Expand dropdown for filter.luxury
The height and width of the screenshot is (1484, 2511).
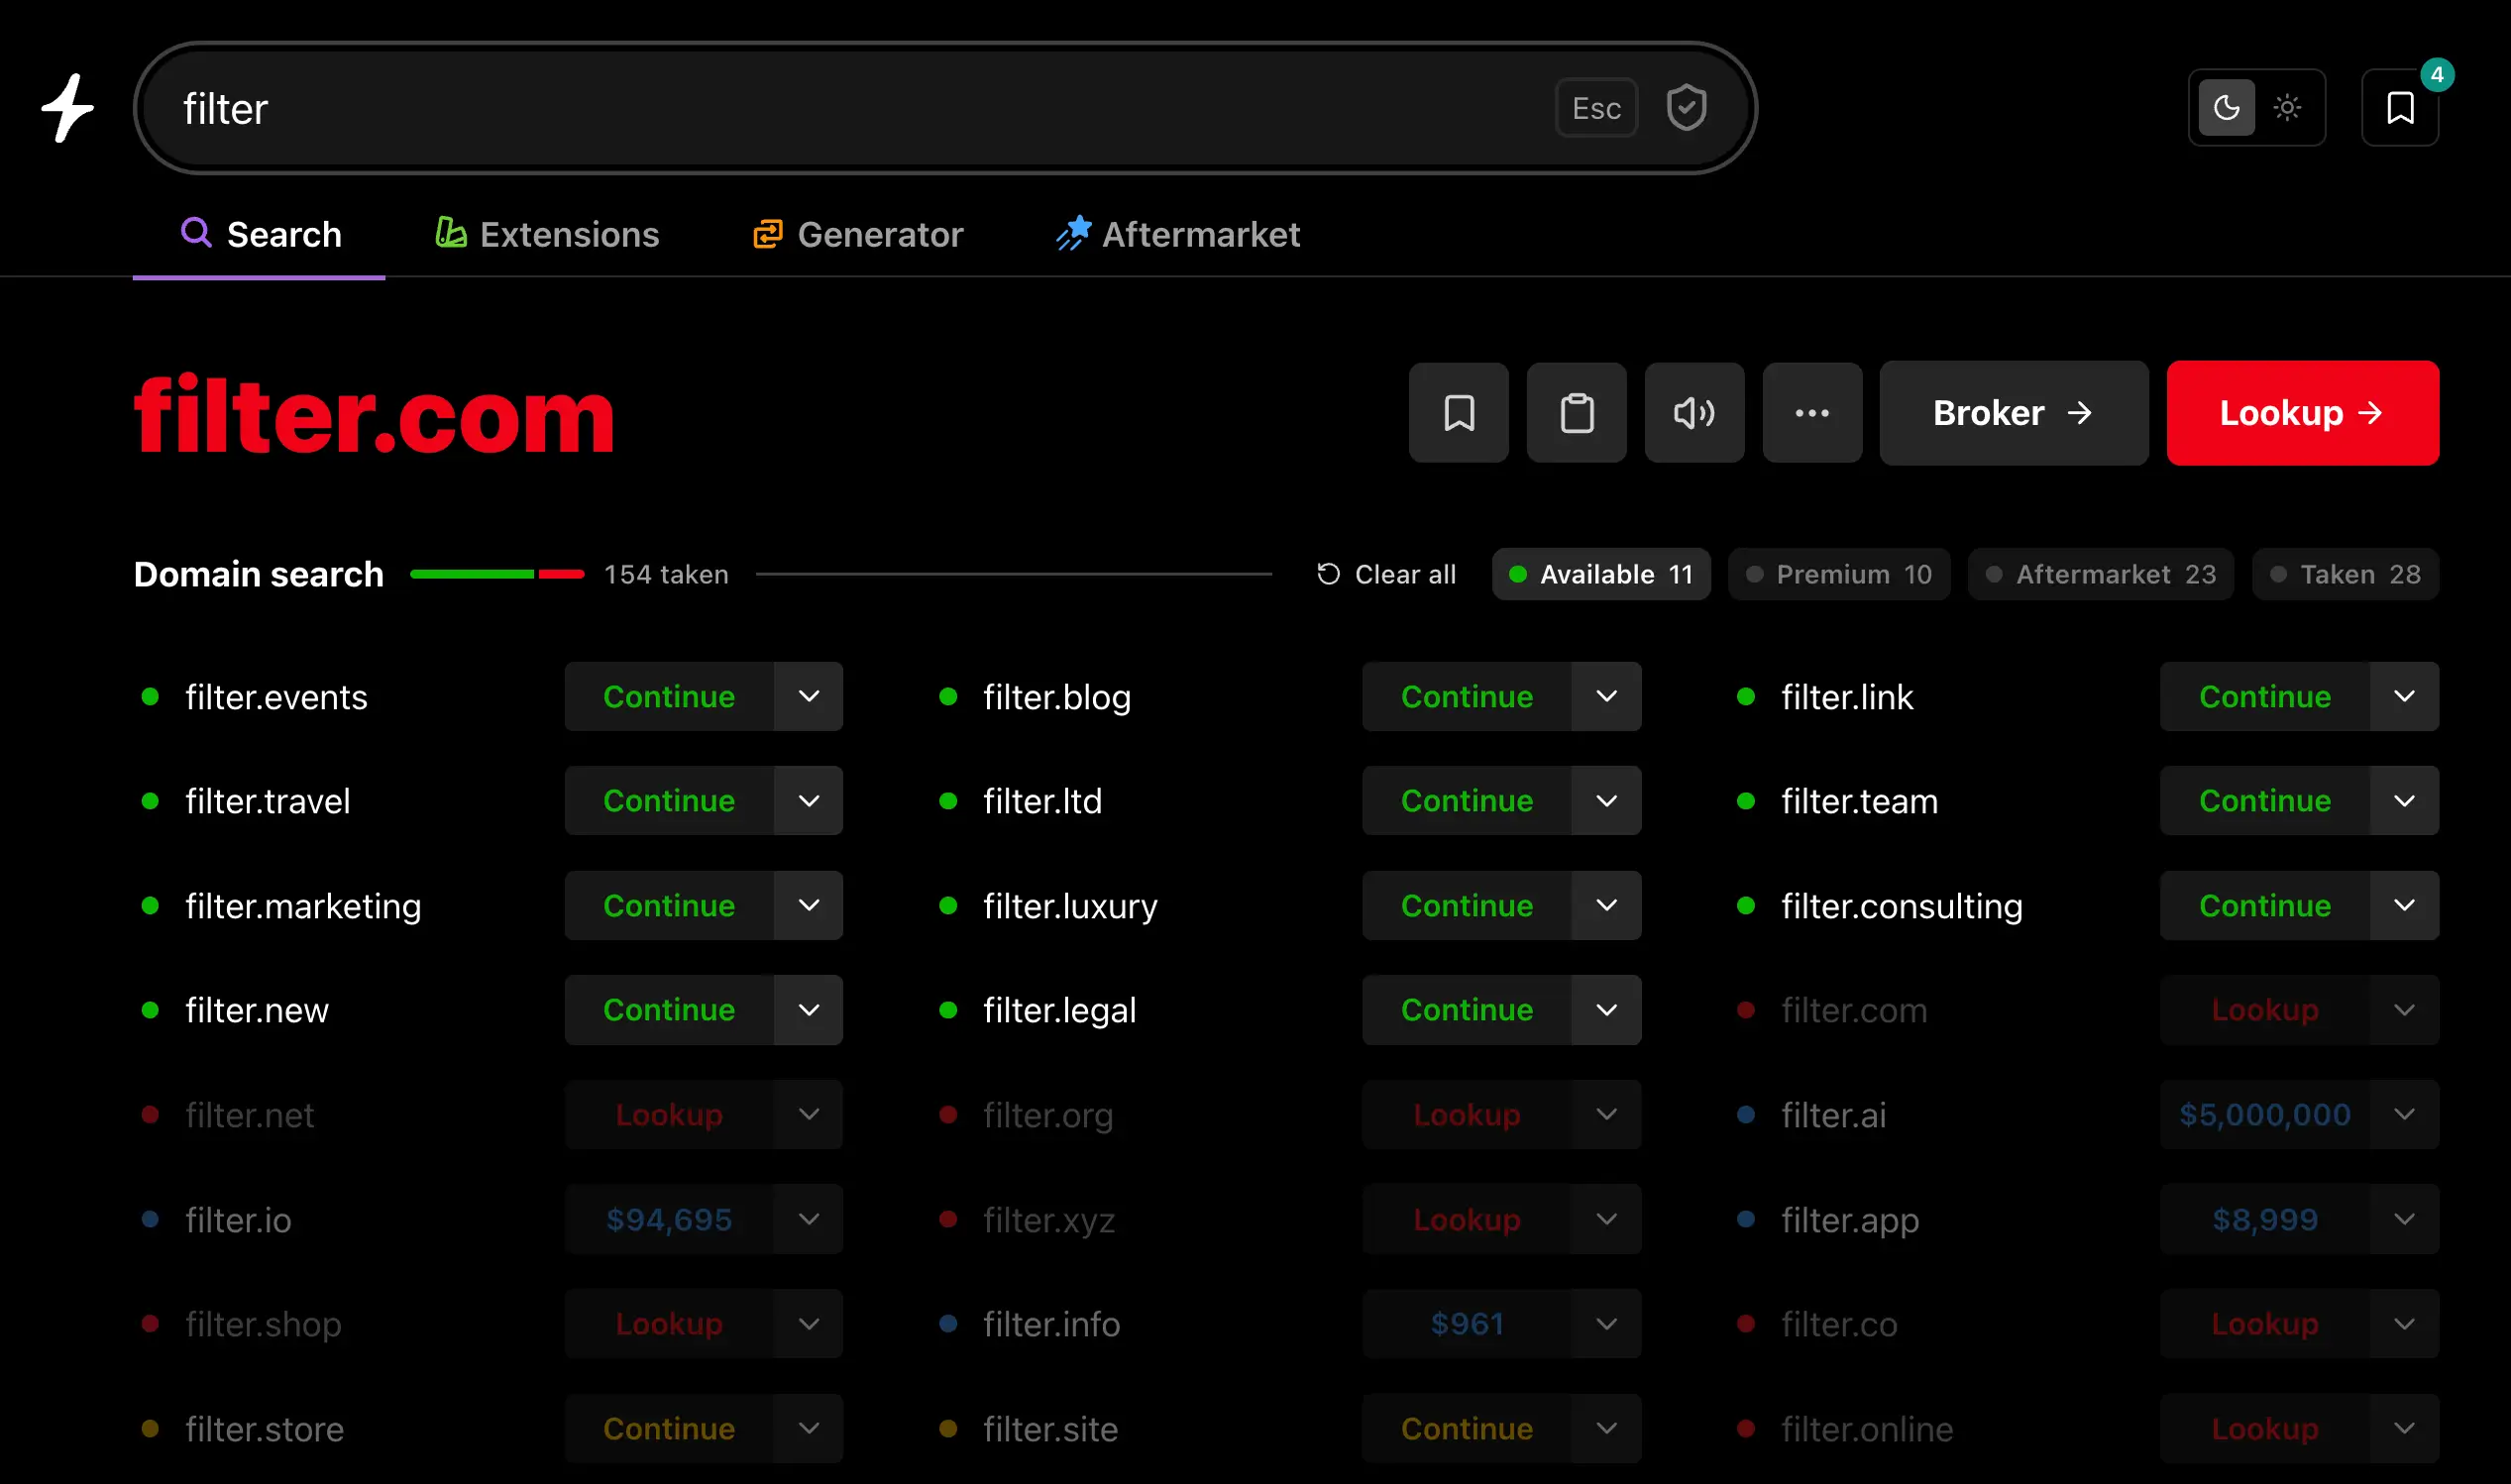point(1606,905)
